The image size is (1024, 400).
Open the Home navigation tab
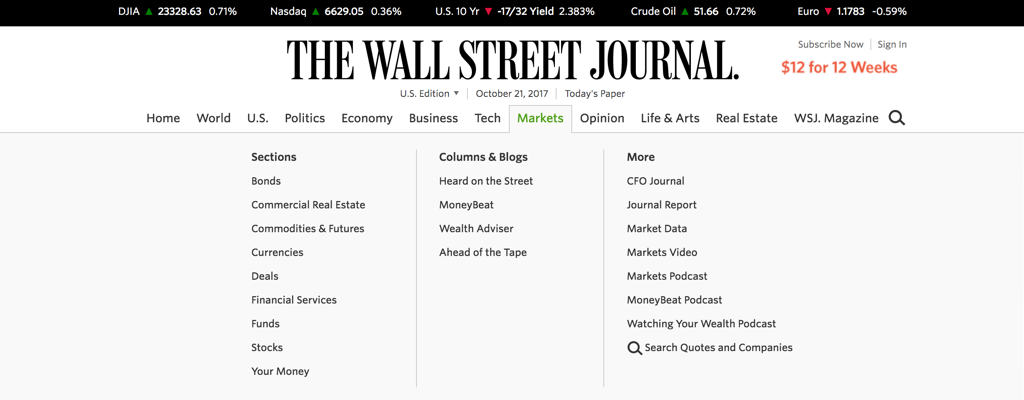pyautogui.click(x=163, y=118)
